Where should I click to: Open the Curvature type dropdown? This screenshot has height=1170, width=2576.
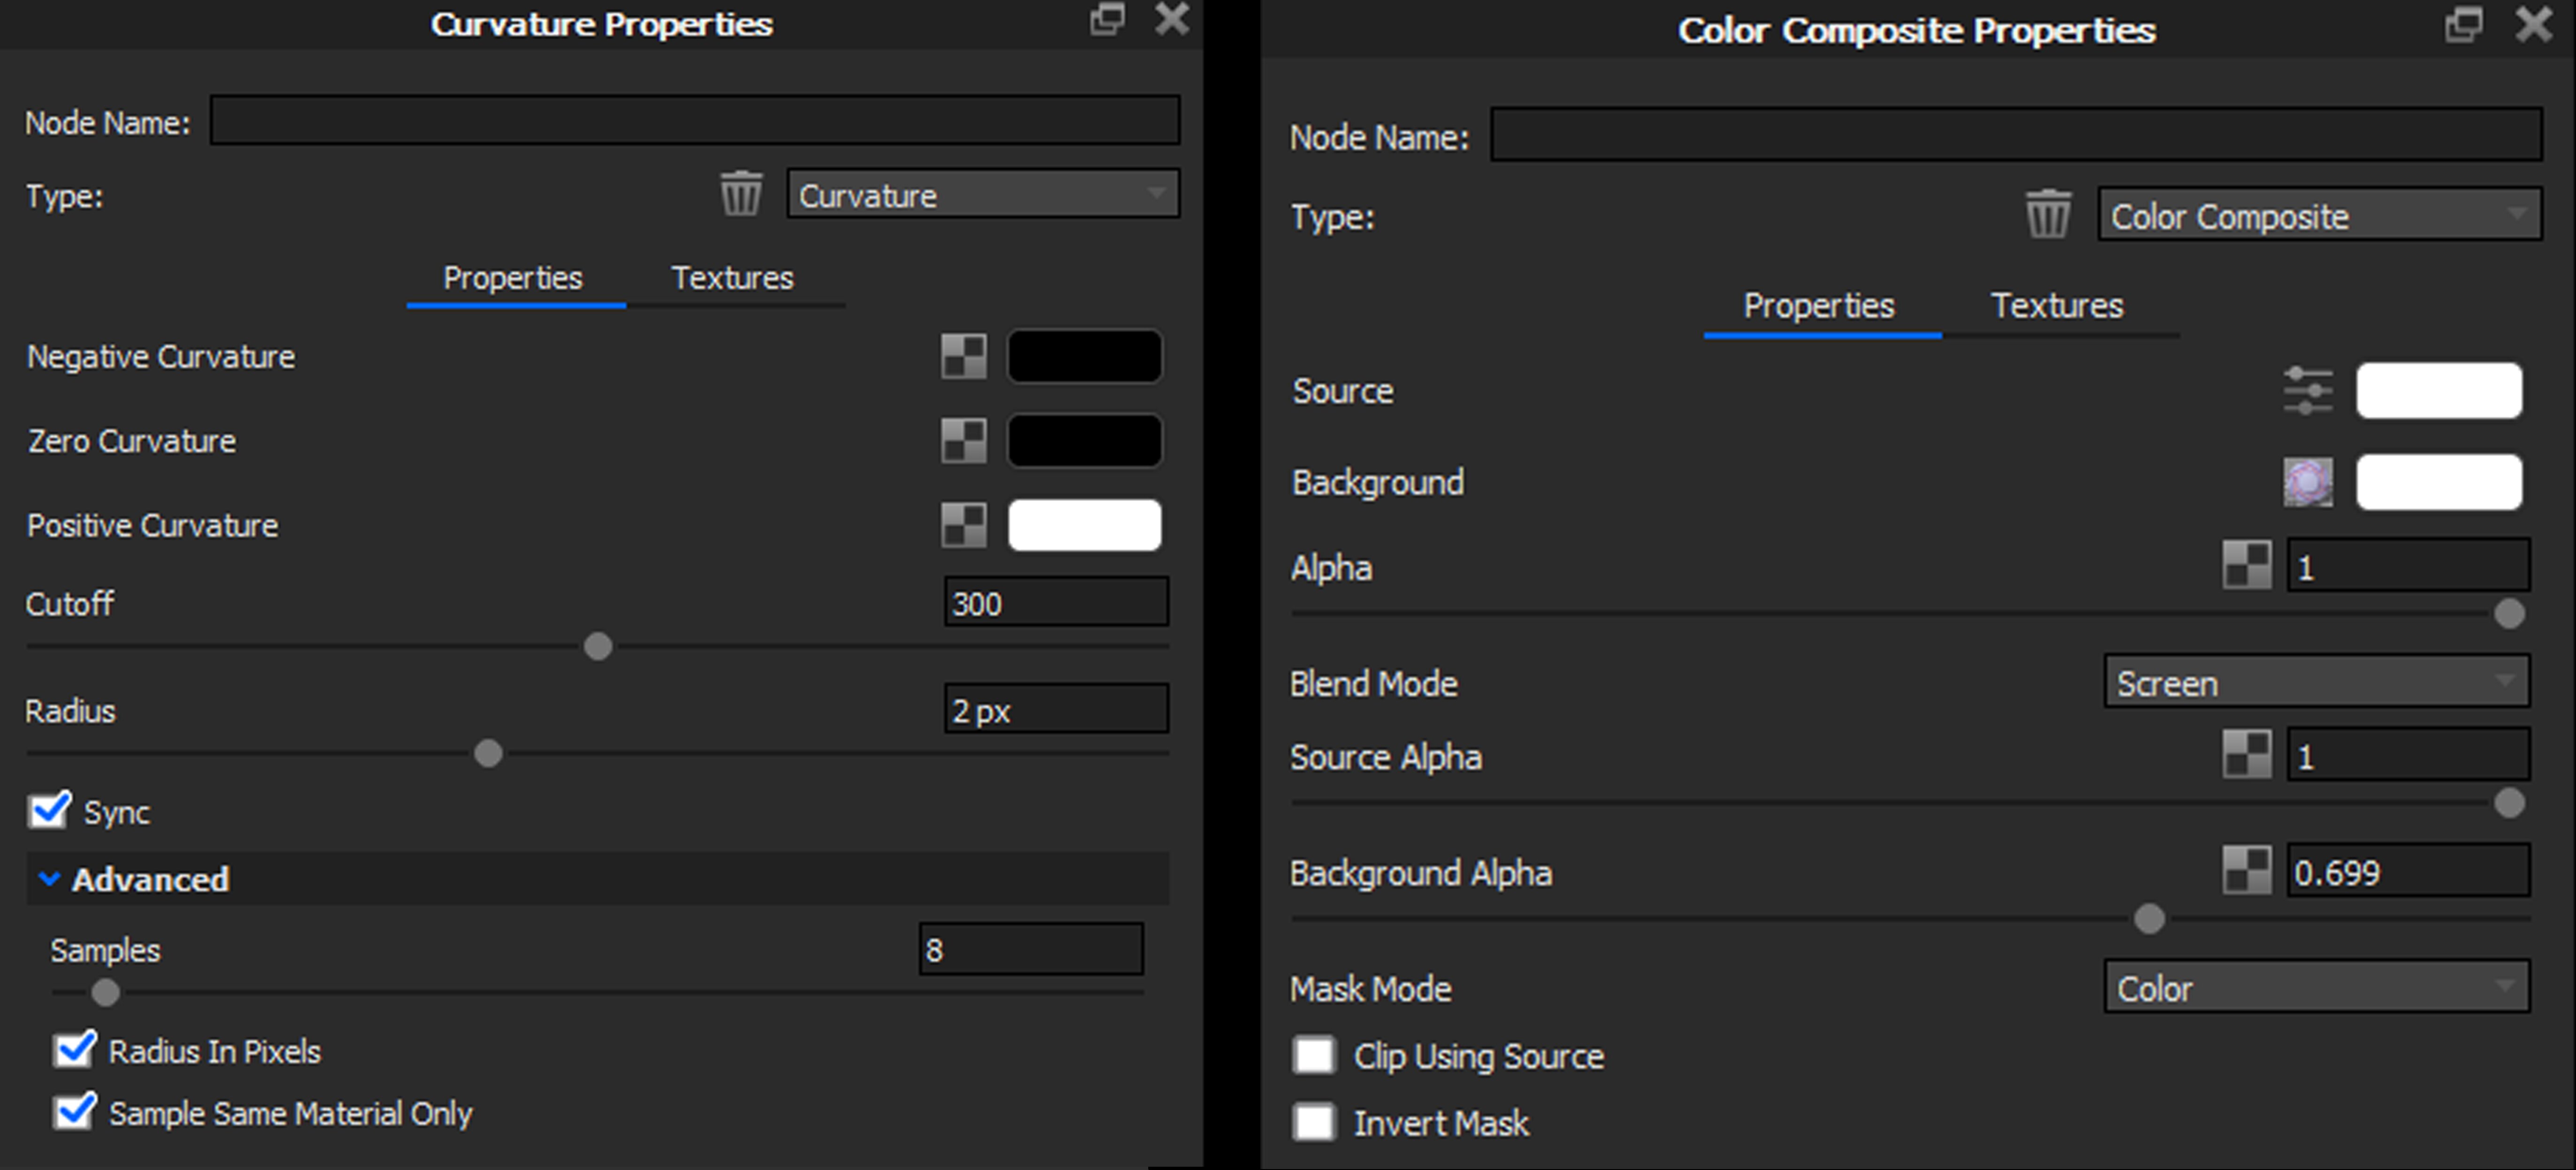coord(983,194)
